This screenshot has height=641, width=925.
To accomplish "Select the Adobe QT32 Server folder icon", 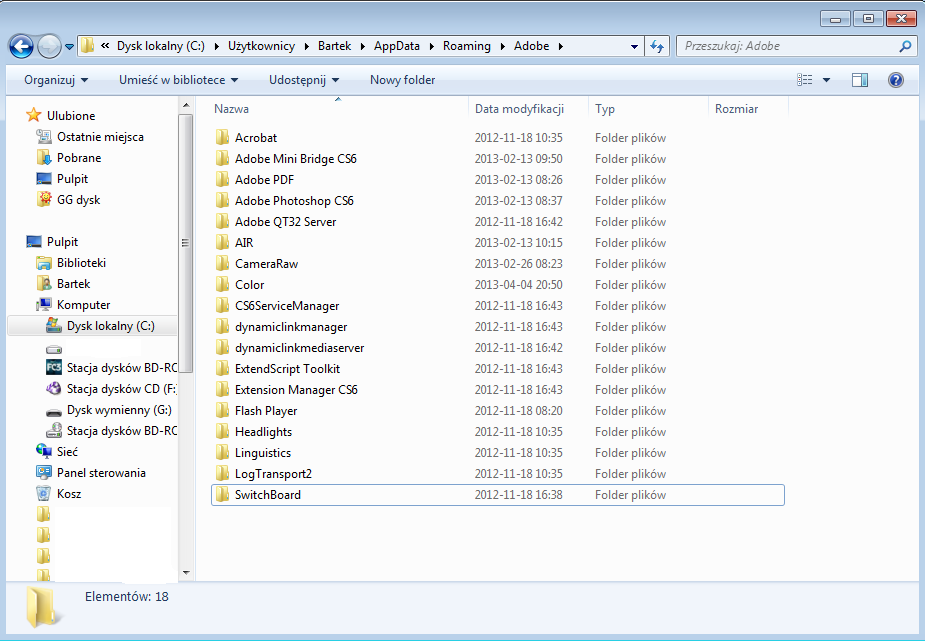I will (222, 222).
